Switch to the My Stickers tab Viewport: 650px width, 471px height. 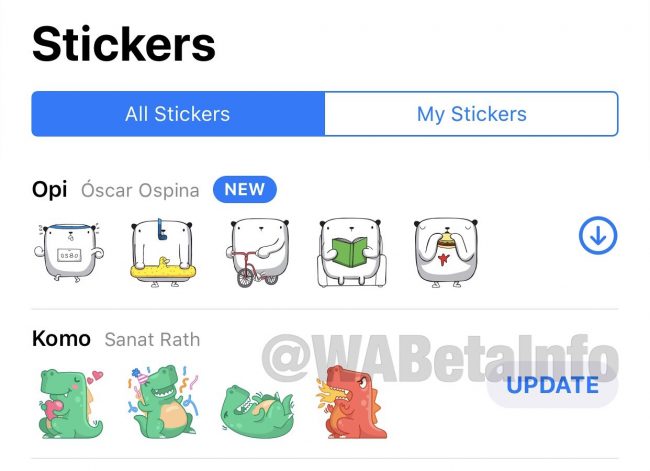click(x=471, y=114)
